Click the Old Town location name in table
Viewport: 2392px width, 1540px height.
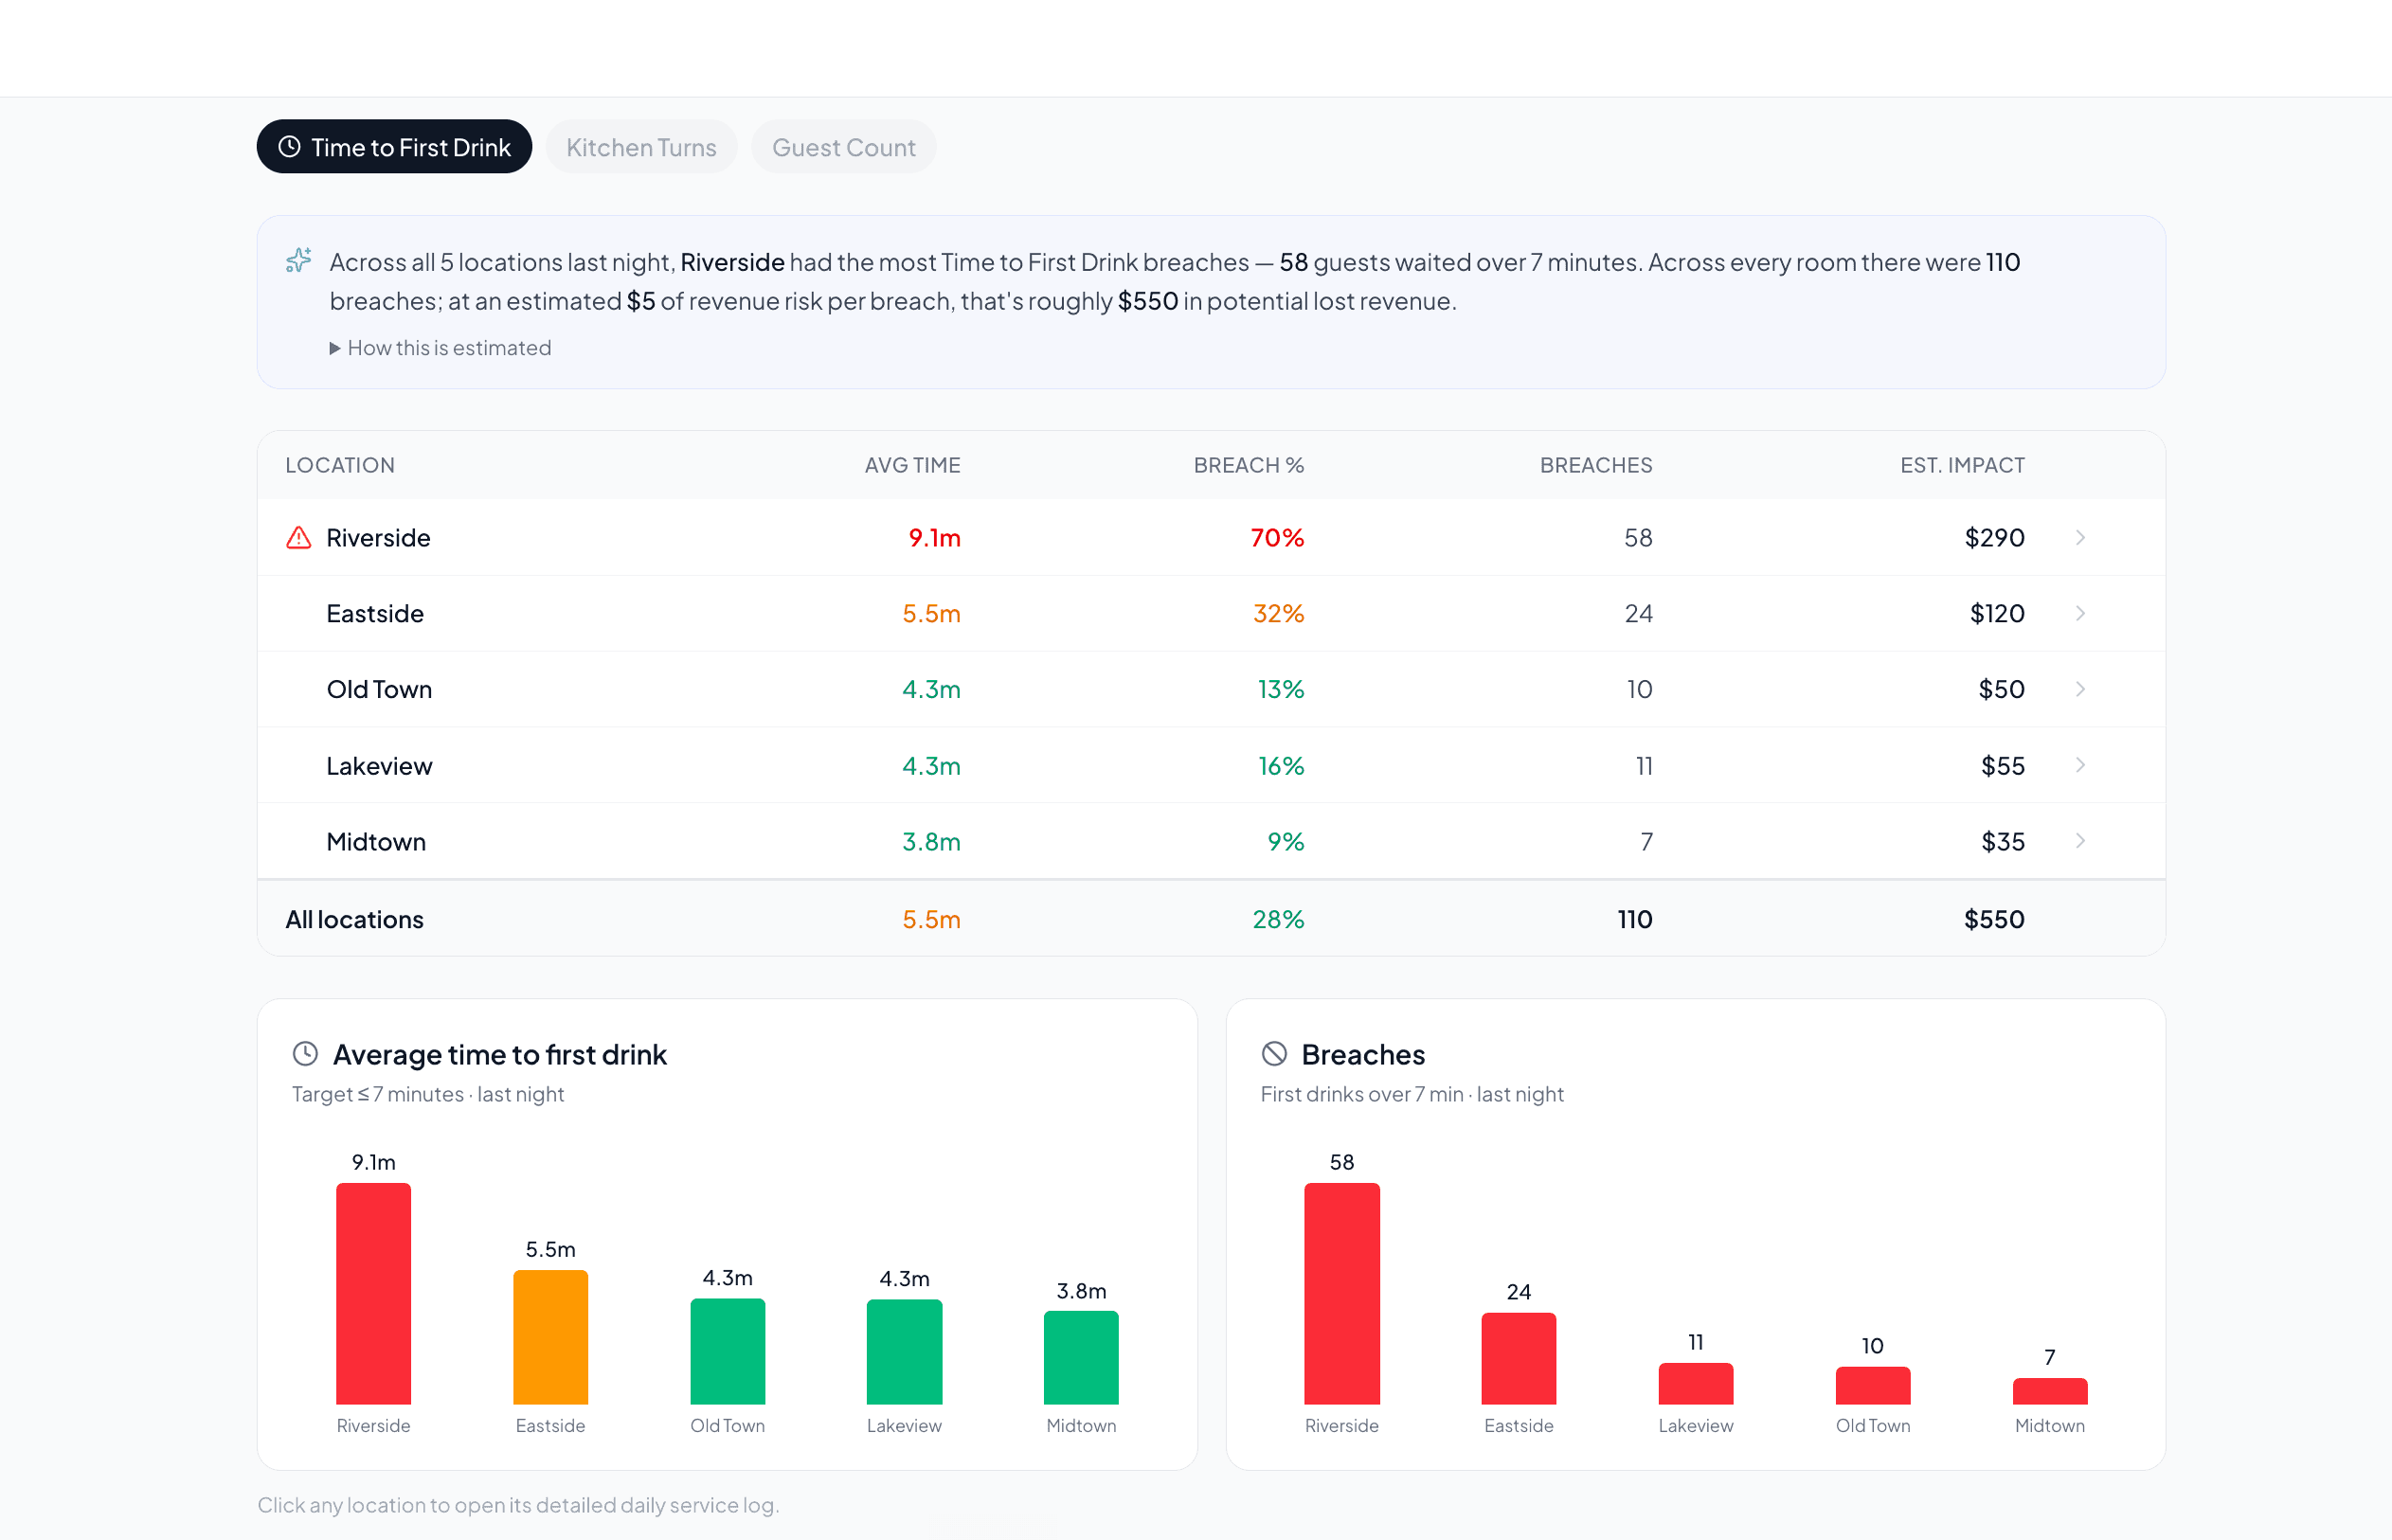click(379, 690)
